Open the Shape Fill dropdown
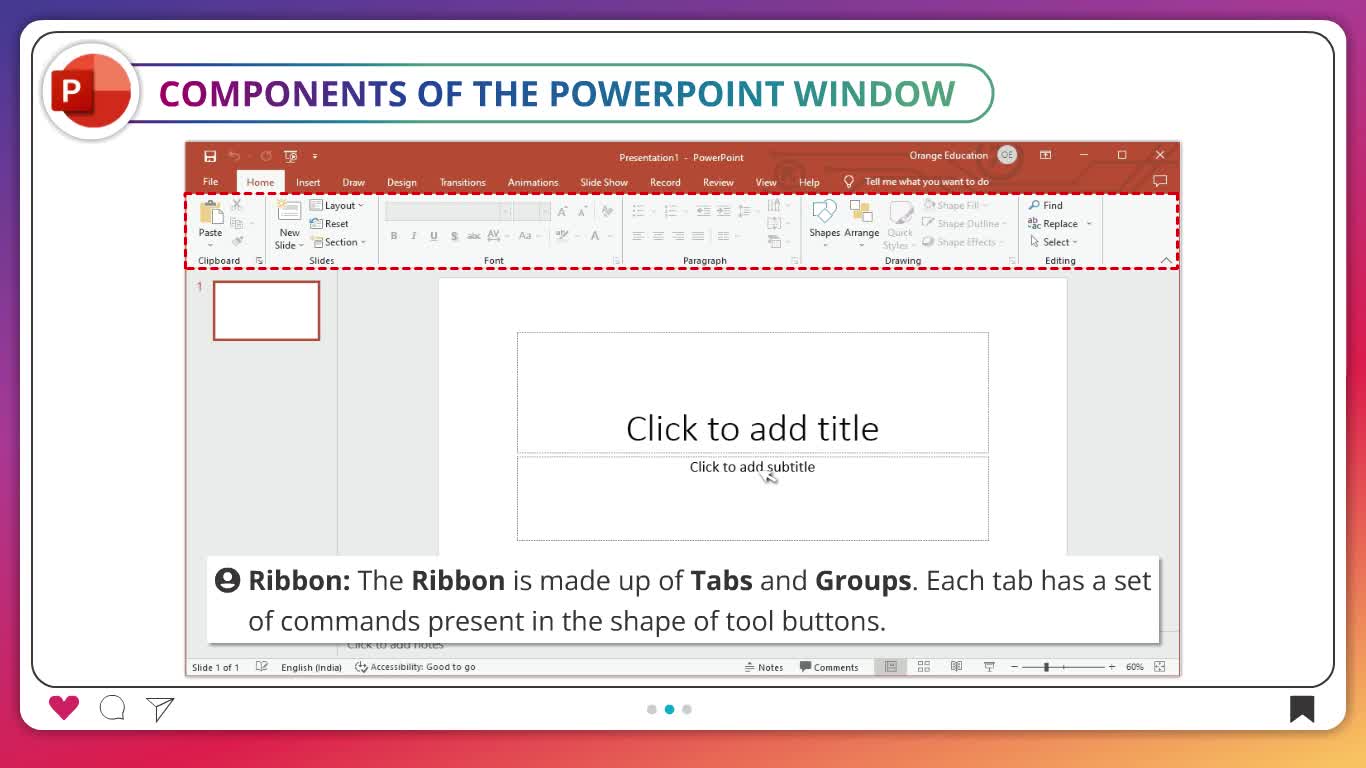This screenshot has height=768, width=1366. coord(956,205)
